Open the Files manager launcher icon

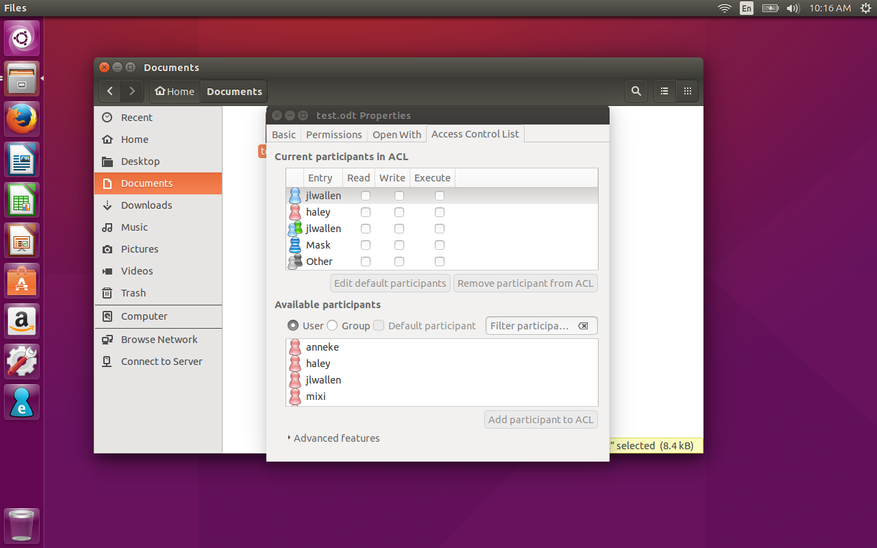click(x=22, y=78)
